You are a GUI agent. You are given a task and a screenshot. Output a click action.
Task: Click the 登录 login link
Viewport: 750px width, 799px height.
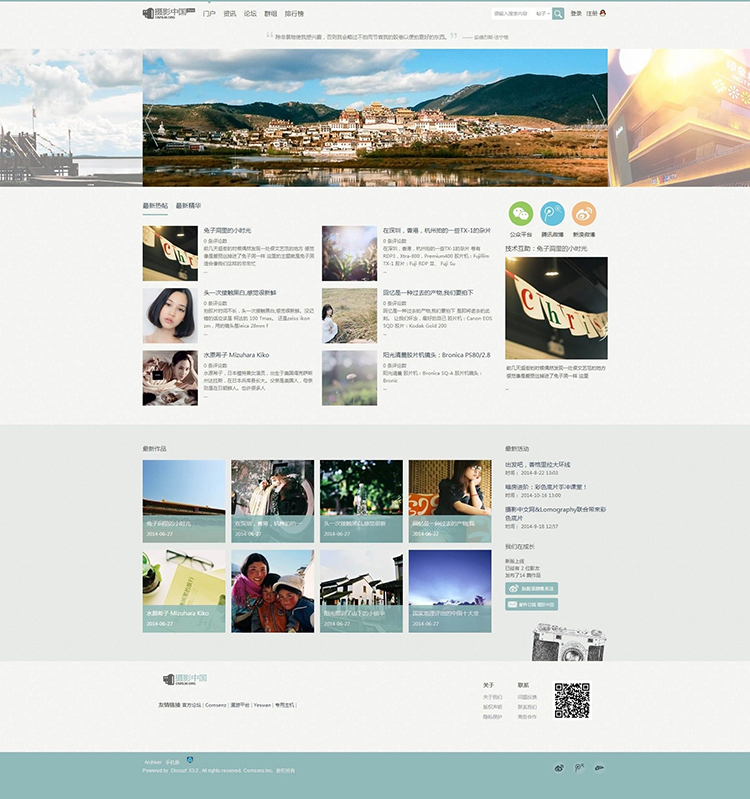(x=576, y=14)
